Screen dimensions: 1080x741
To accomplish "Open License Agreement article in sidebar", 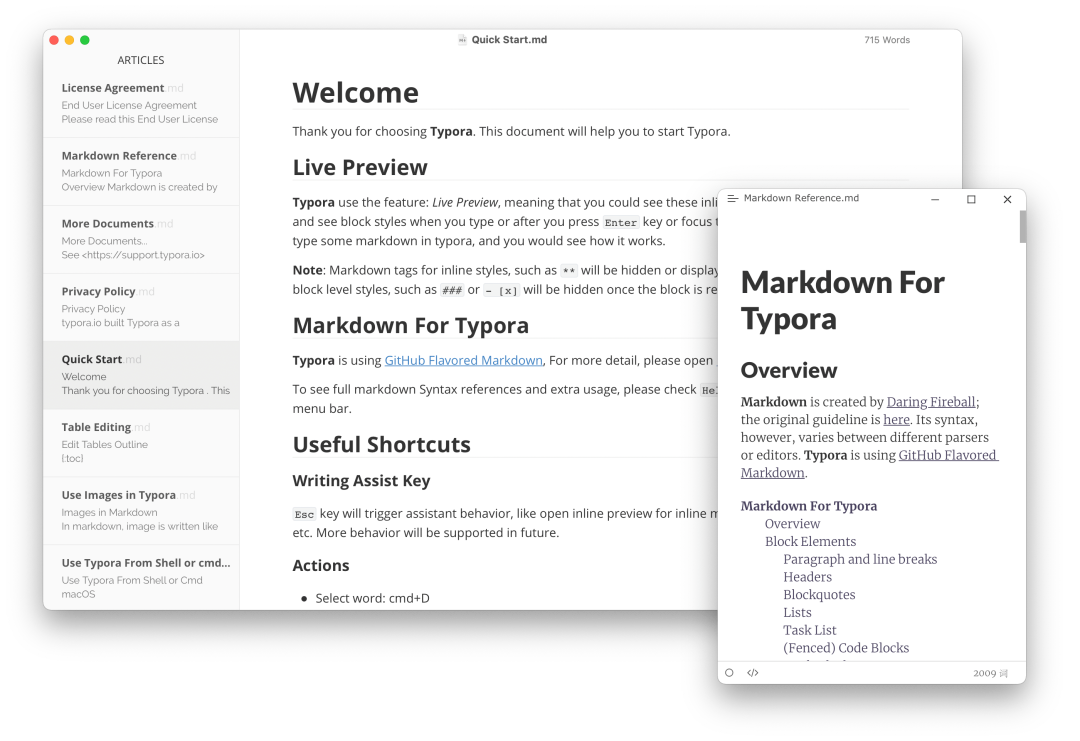I will point(141,103).
